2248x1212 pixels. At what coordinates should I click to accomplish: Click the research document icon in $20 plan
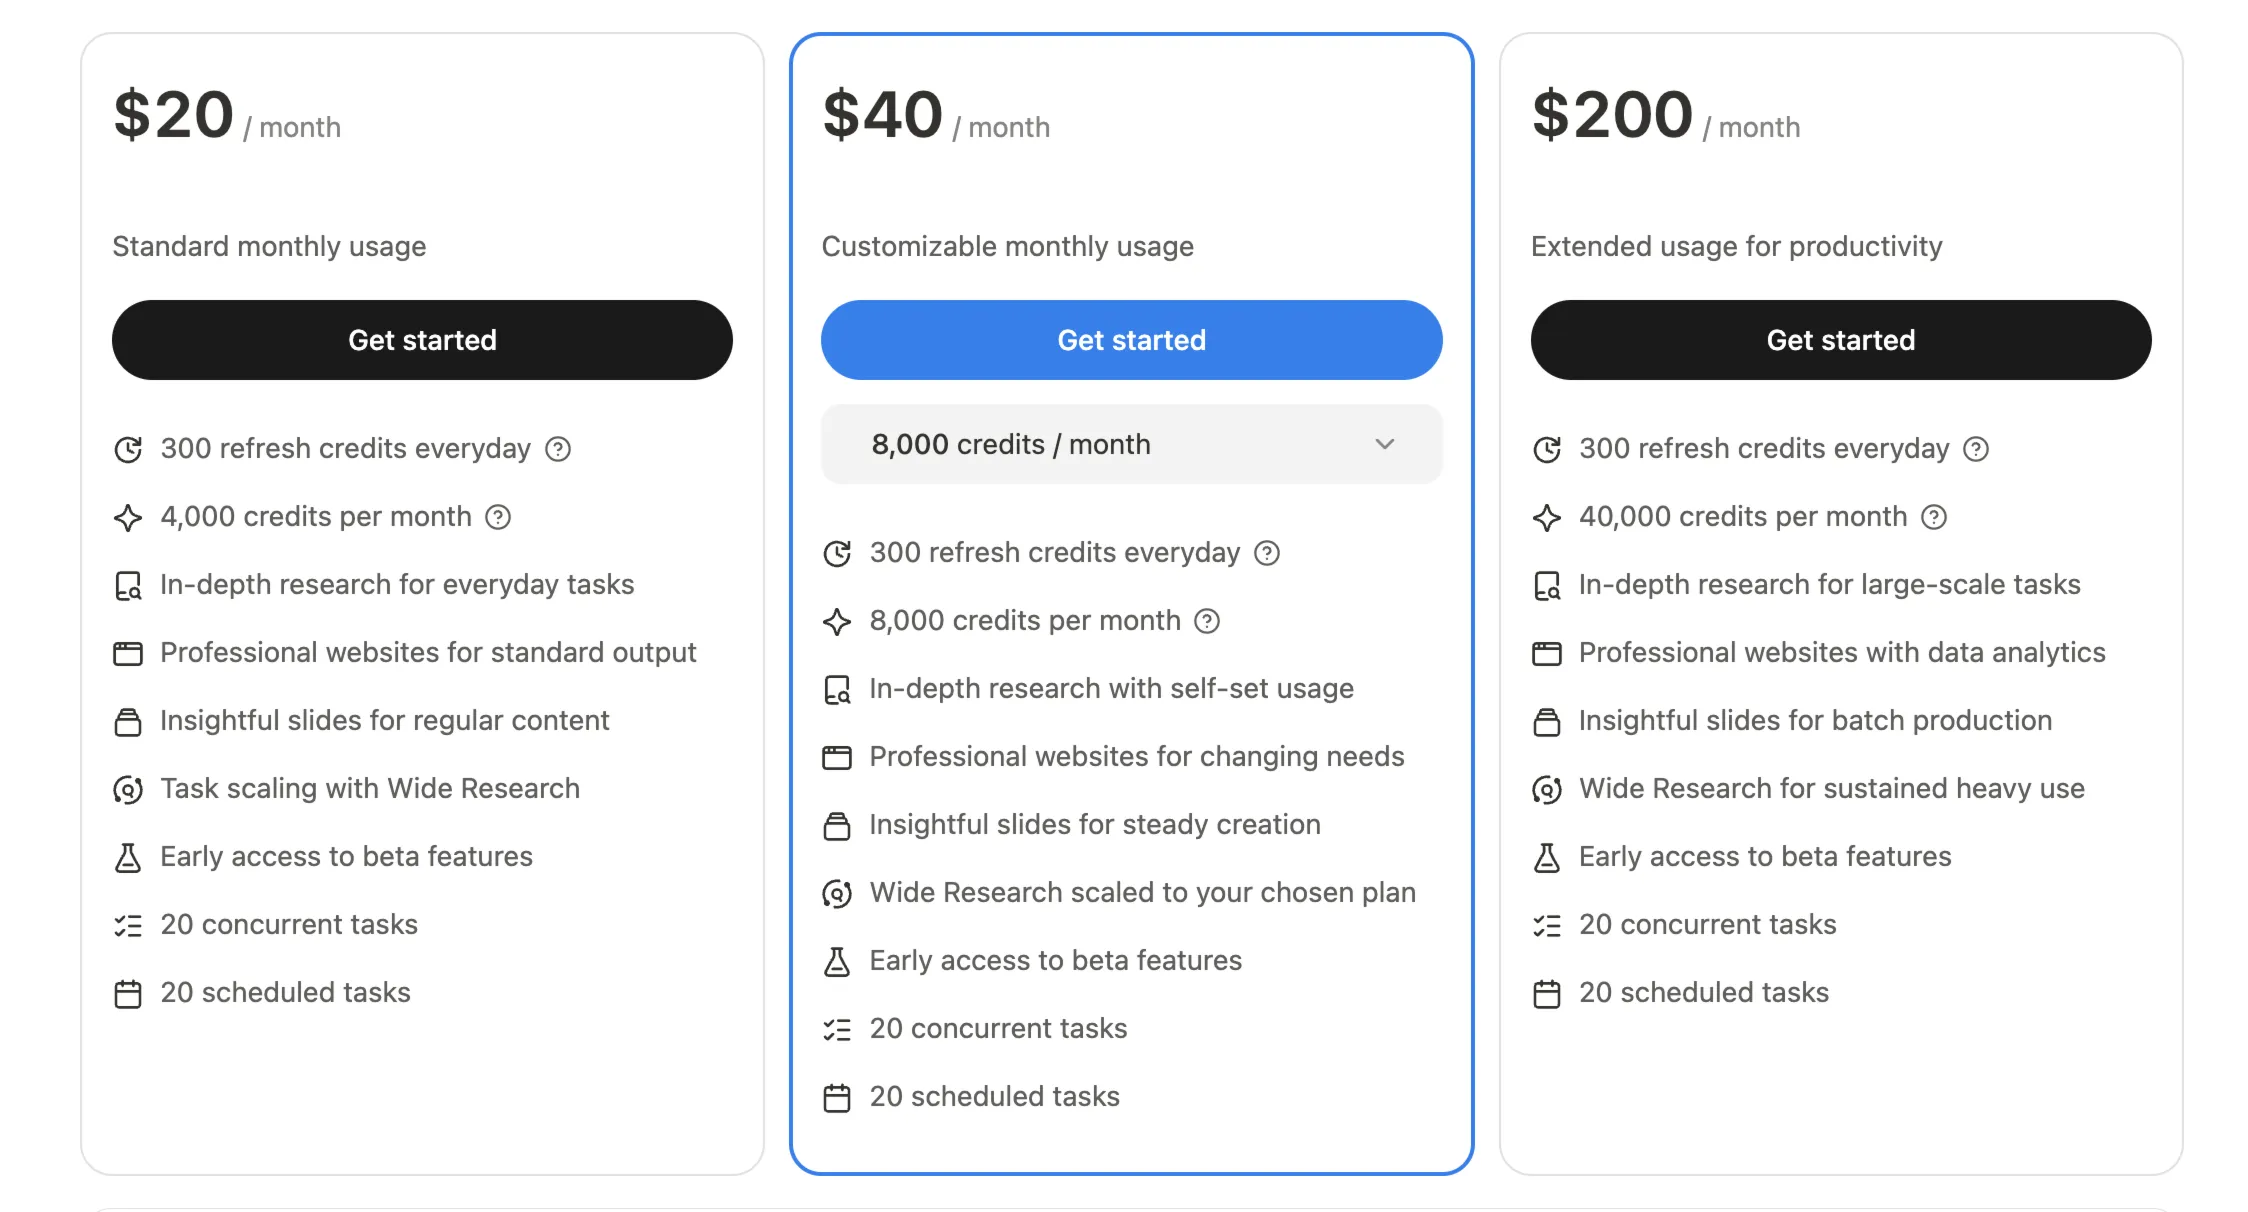[128, 585]
